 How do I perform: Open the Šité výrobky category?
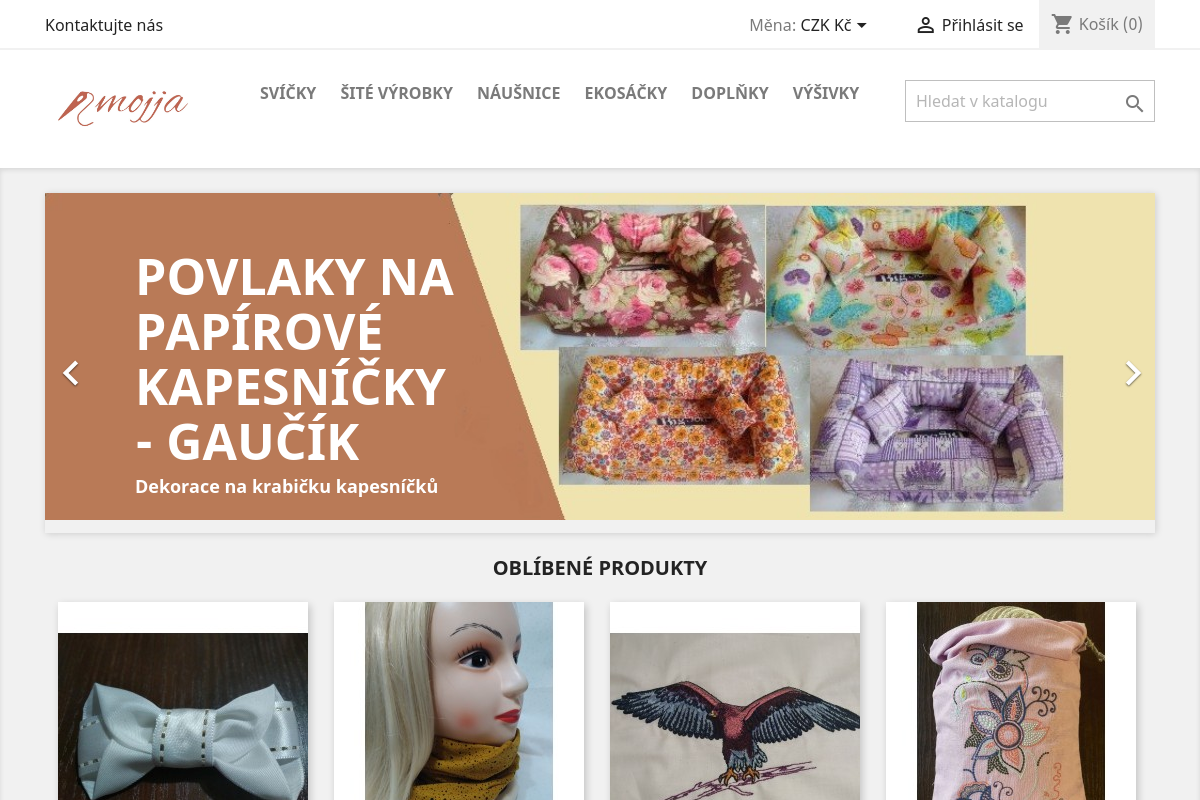[x=396, y=93]
